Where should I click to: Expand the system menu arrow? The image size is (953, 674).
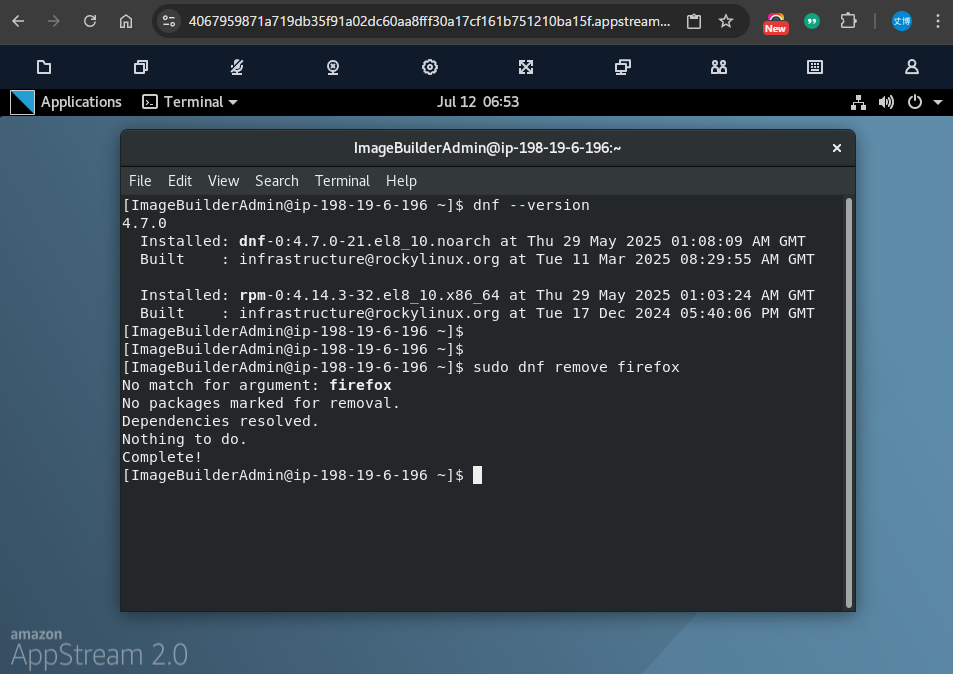pyautogui.click(x=938, y=102)
